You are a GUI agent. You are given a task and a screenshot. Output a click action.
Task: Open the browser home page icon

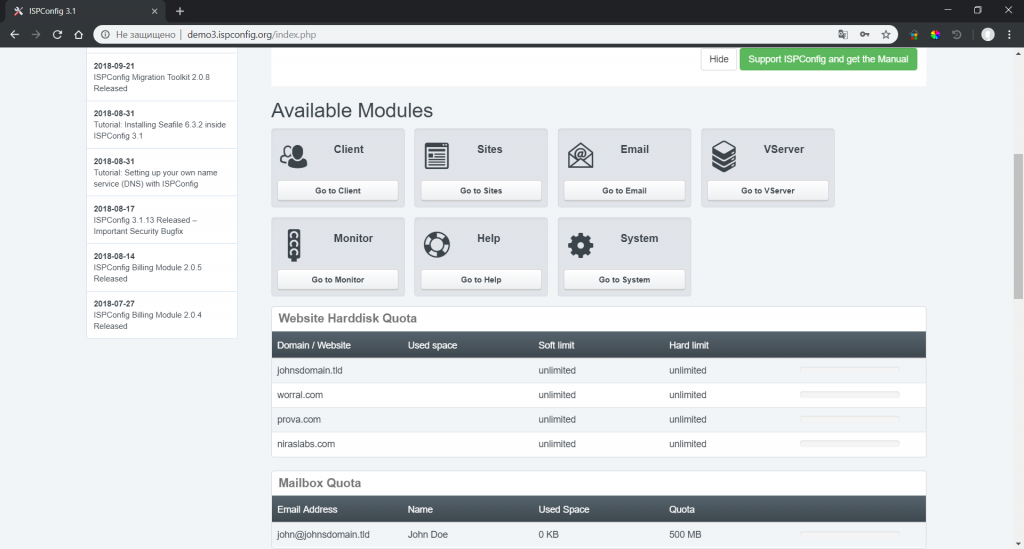click(78, 35)
